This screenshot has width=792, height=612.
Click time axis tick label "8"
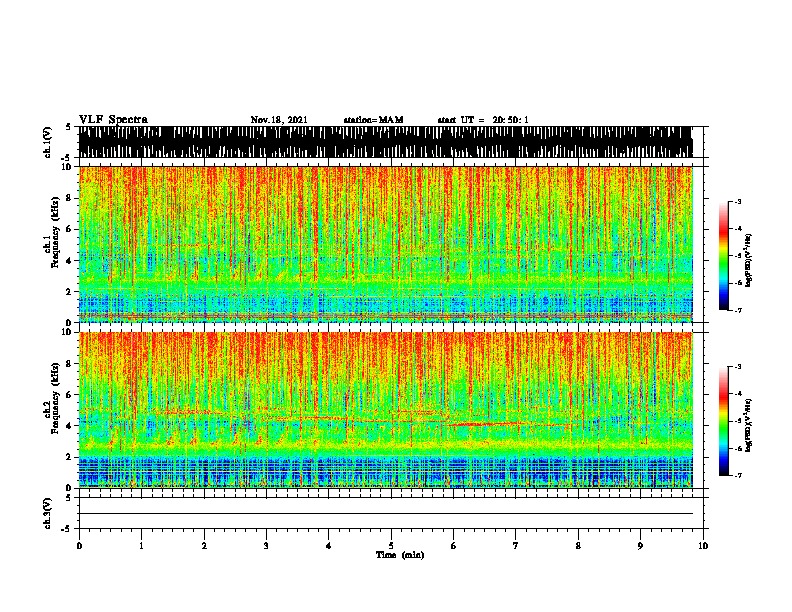click(x=578, y=546)
